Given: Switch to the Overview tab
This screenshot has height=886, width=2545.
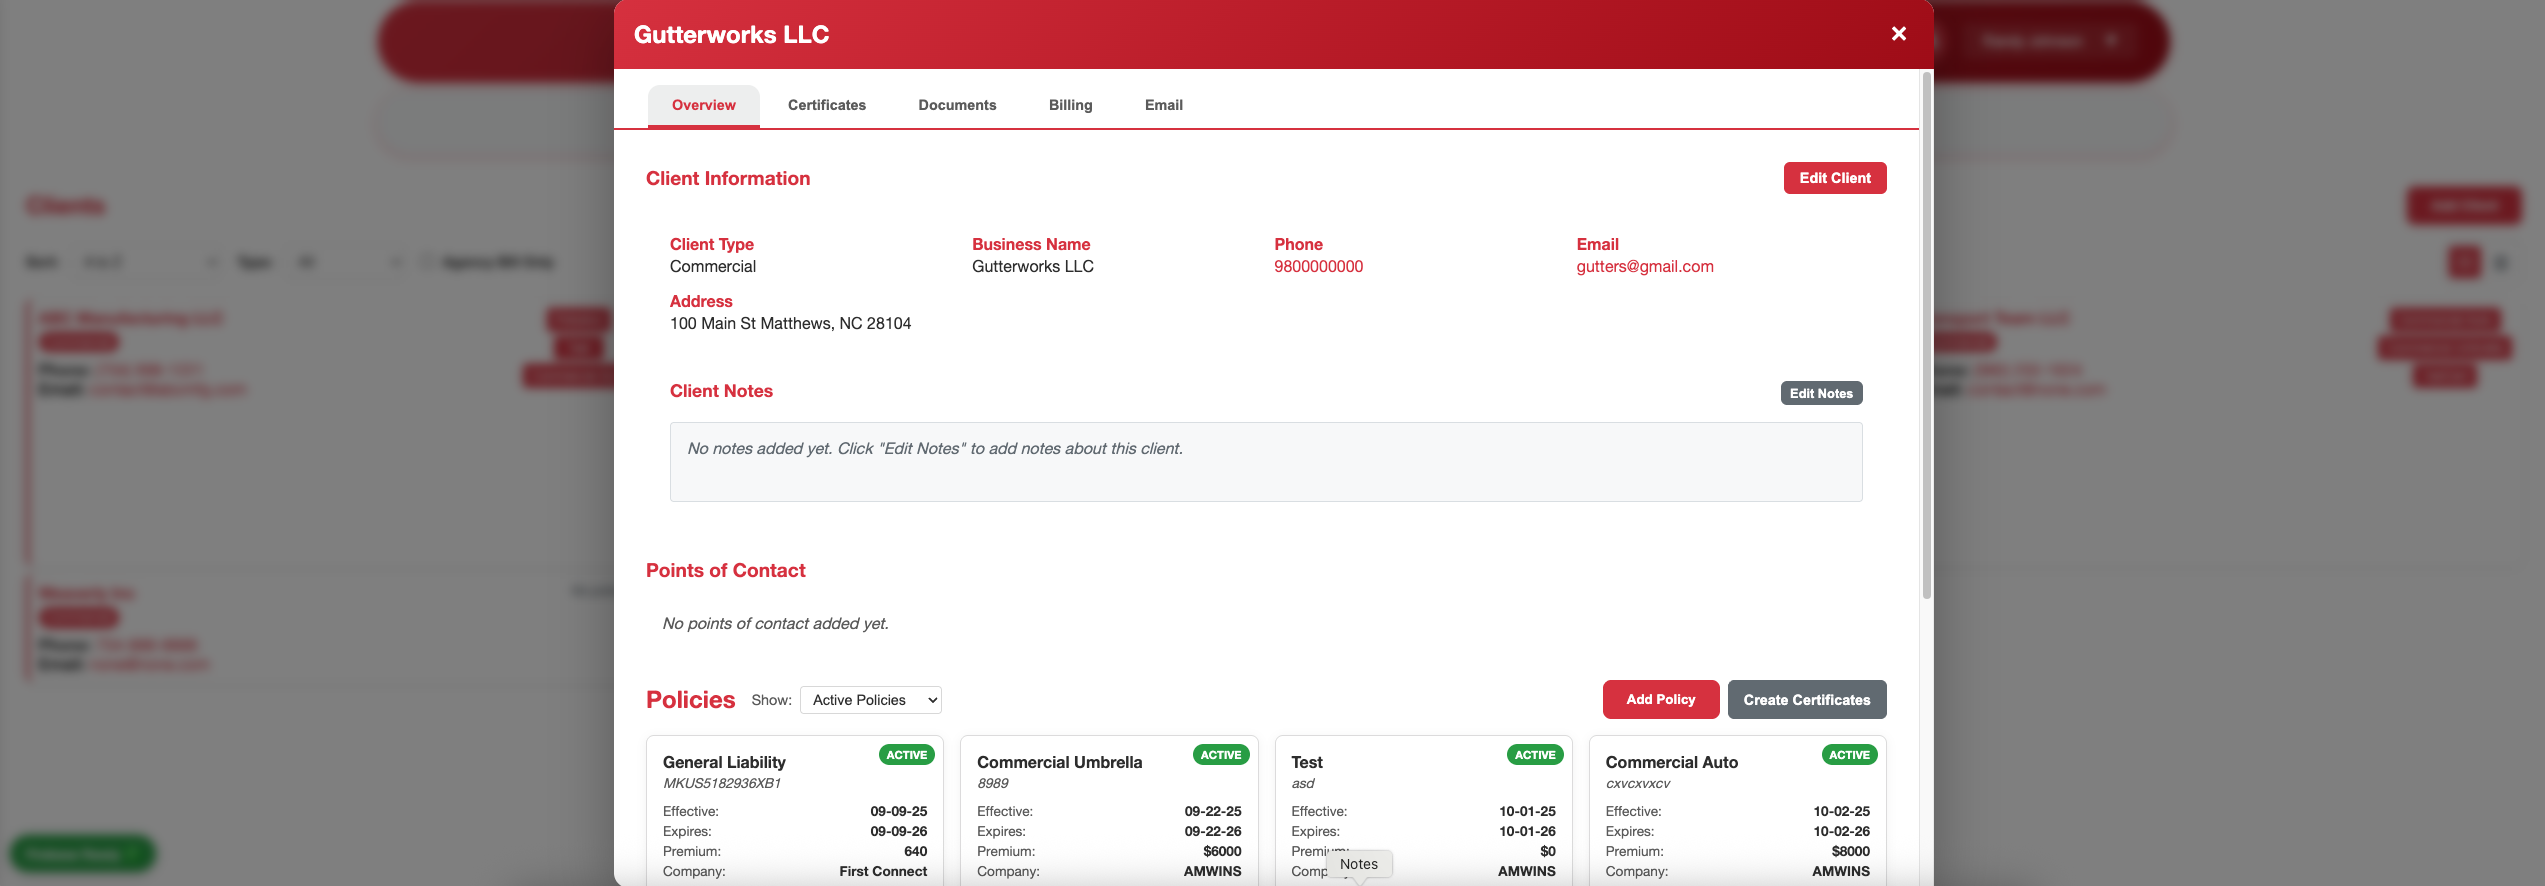Looking at the screenshot, I should (x=703, y=105).
